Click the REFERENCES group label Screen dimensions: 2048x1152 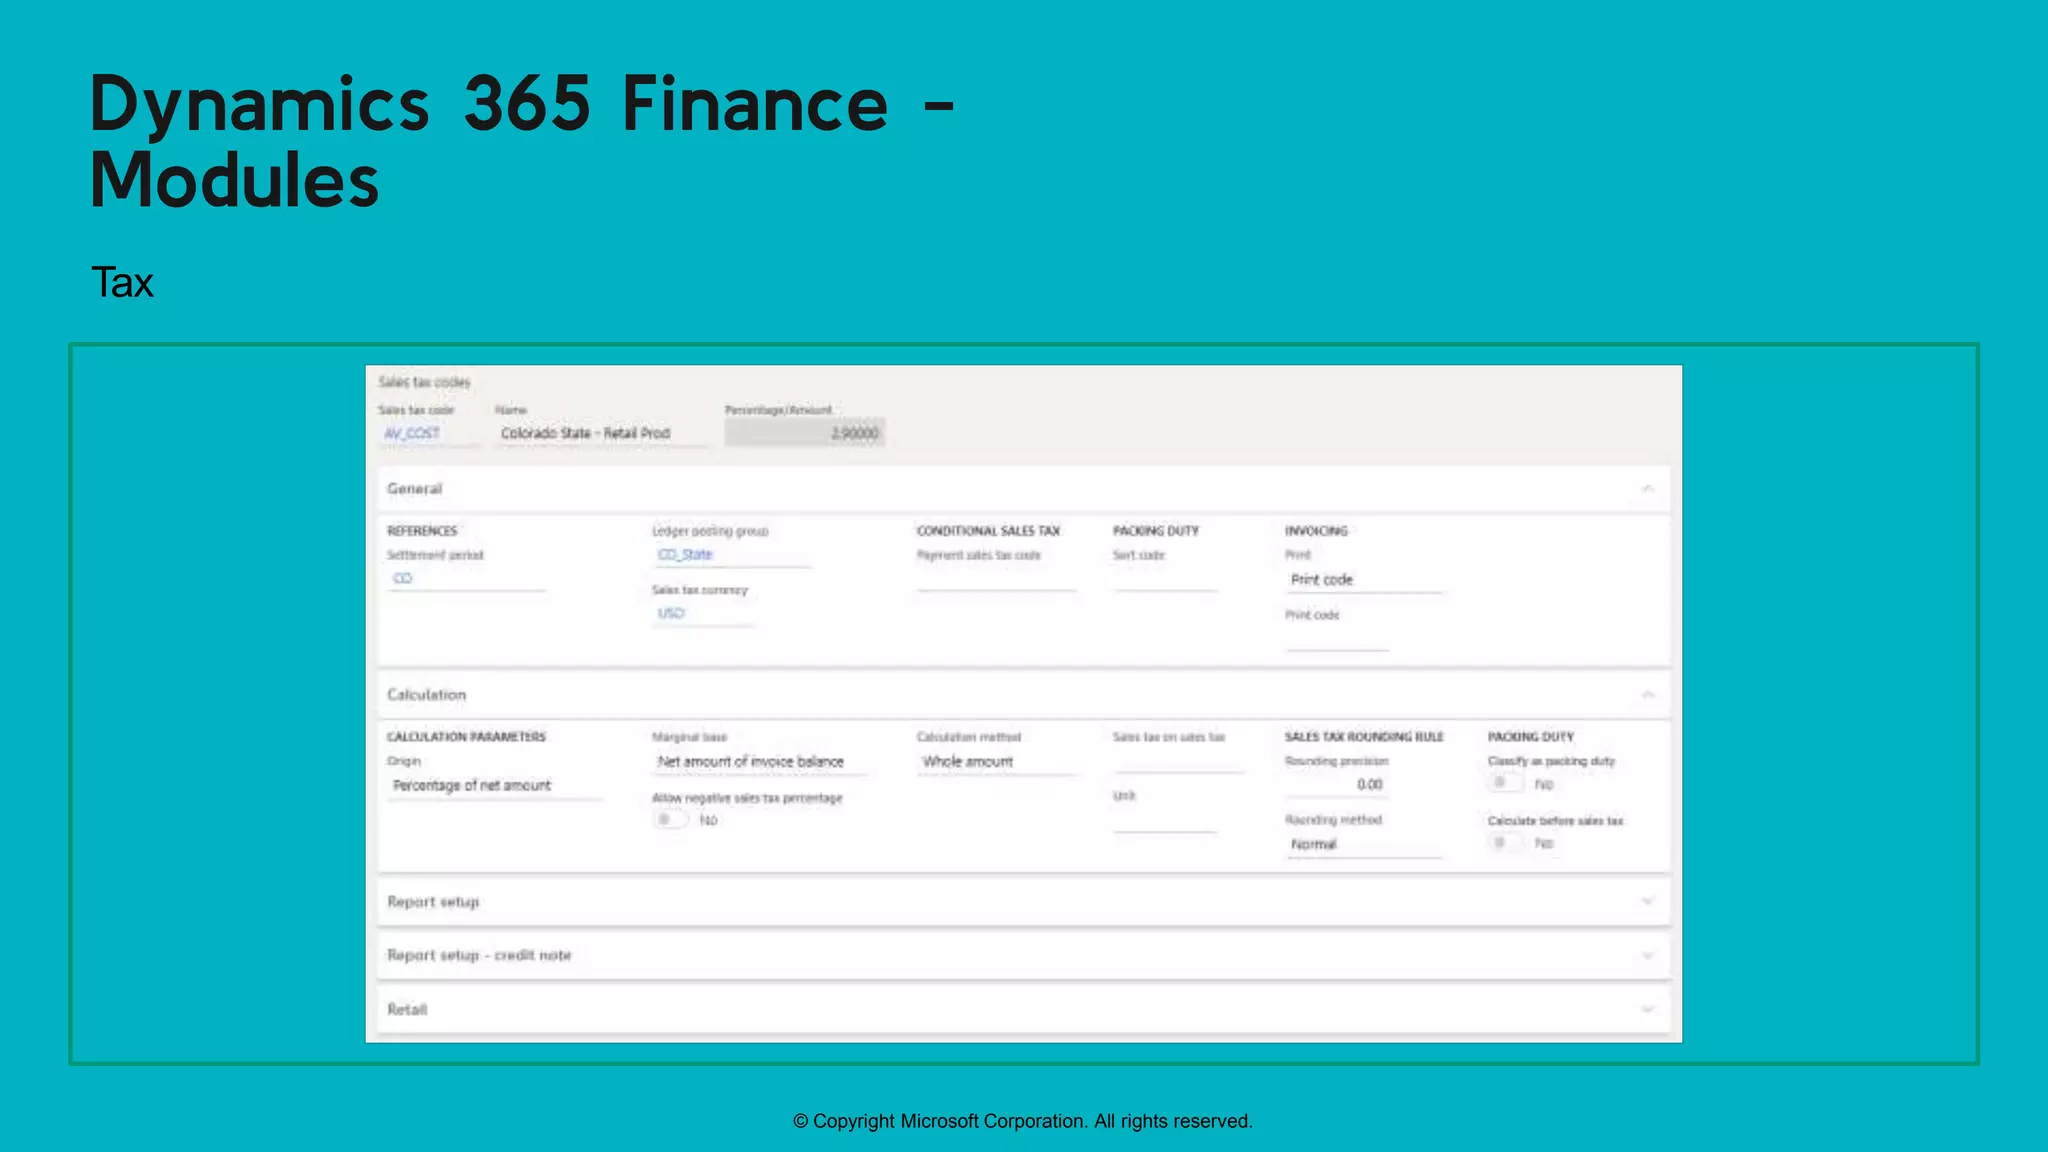(422, 531)
